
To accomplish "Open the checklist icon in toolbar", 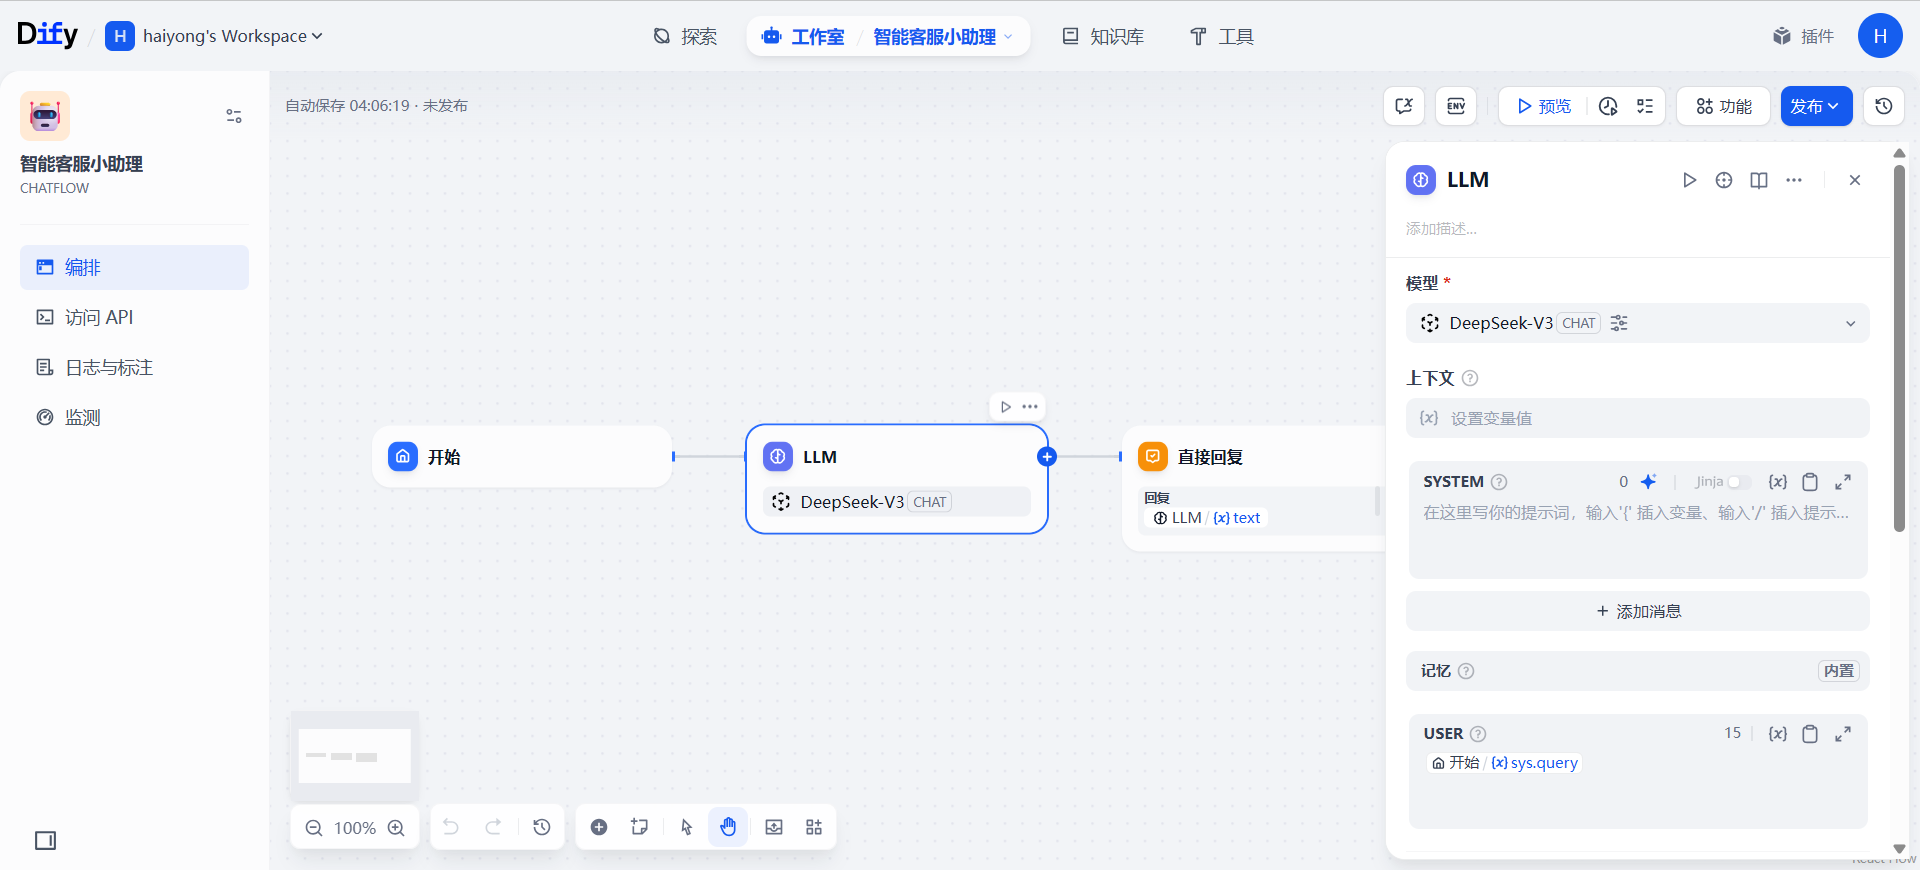I will click(1645, 106).
